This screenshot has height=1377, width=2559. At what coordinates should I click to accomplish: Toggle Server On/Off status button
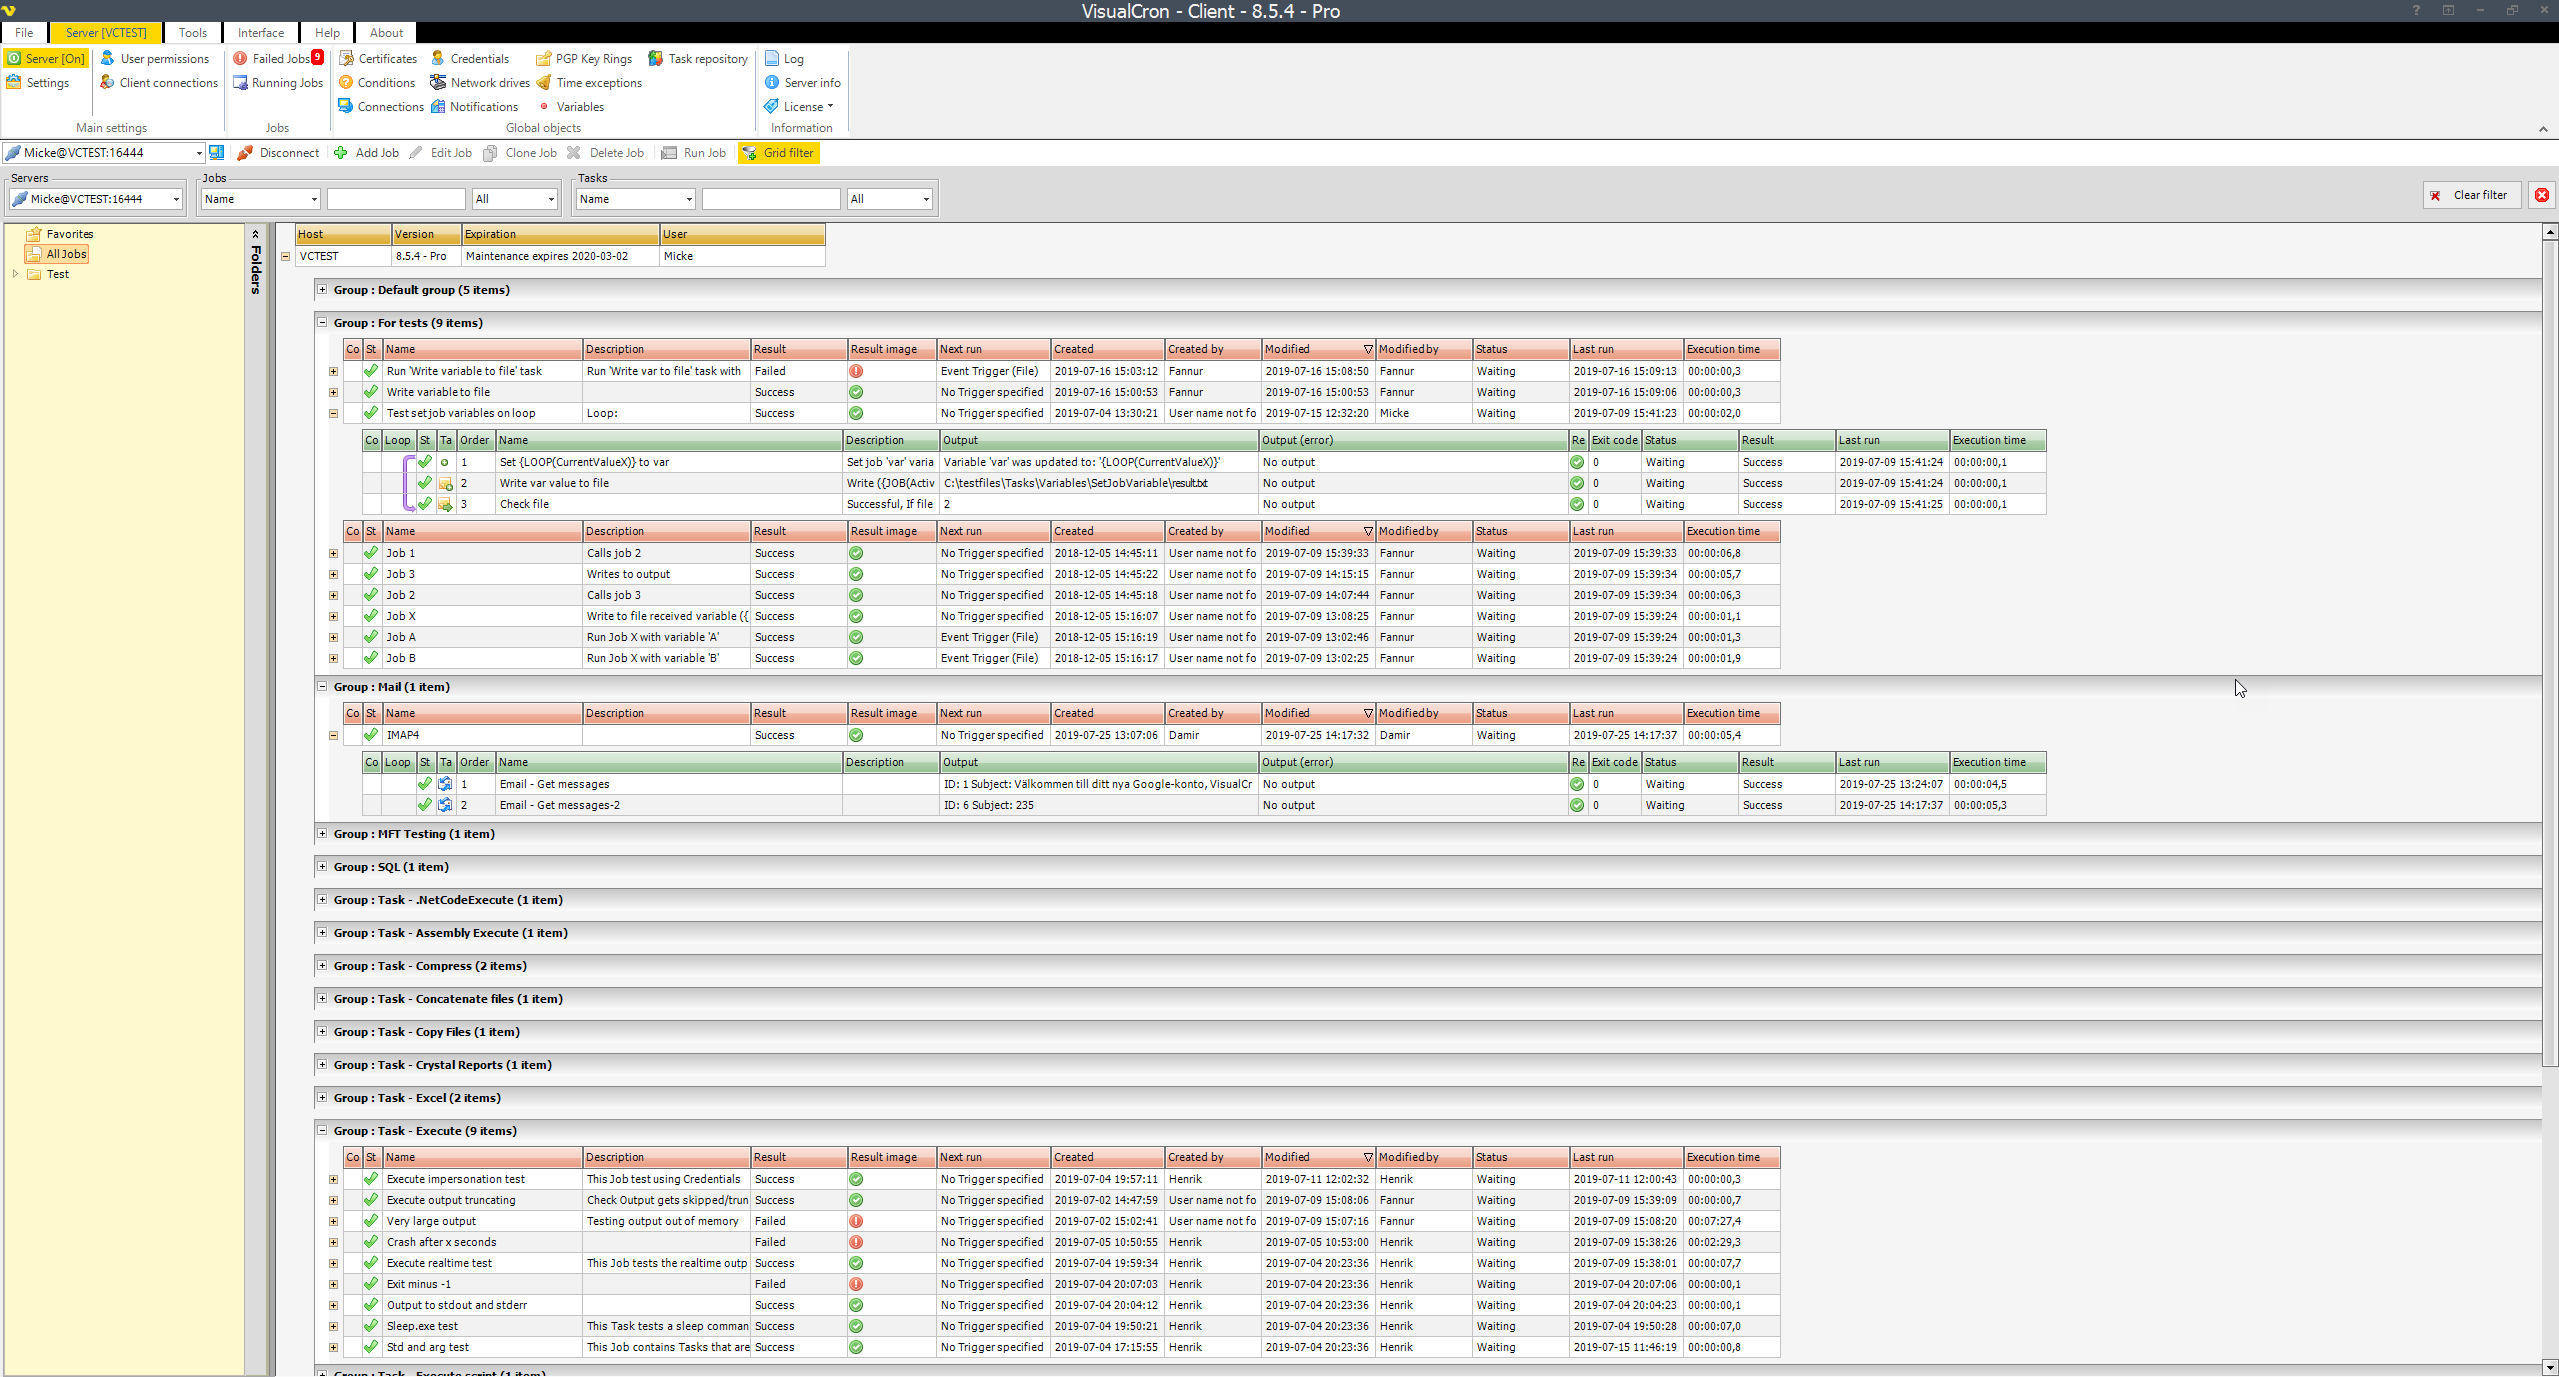(46, 59)
